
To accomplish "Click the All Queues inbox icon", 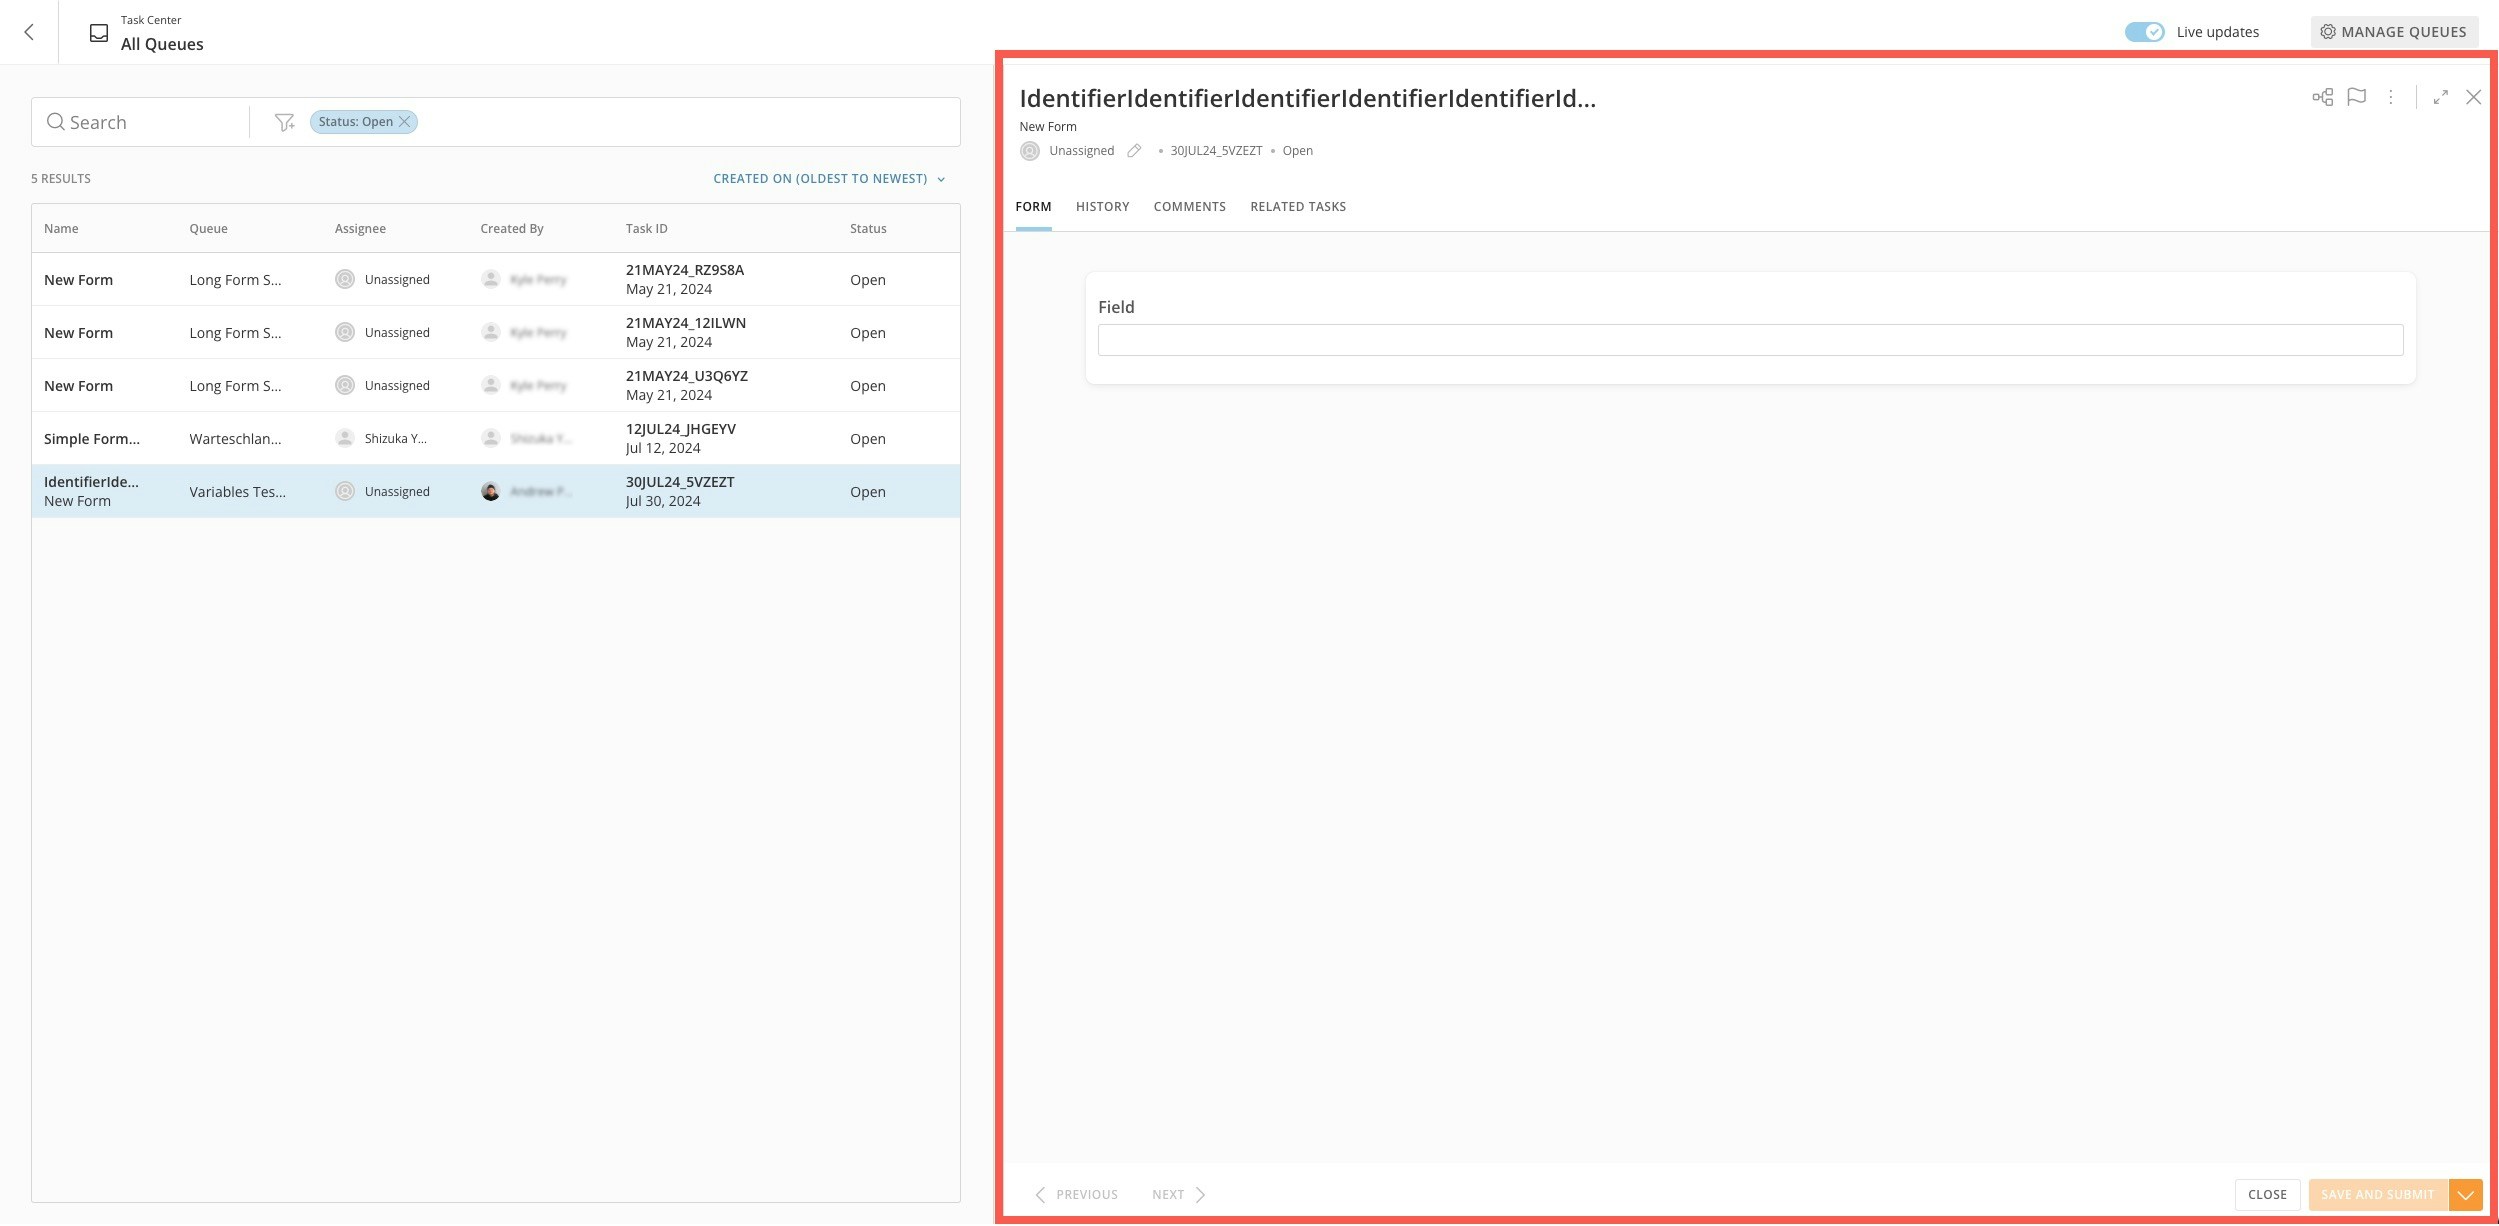I will (x=99, y=33).
